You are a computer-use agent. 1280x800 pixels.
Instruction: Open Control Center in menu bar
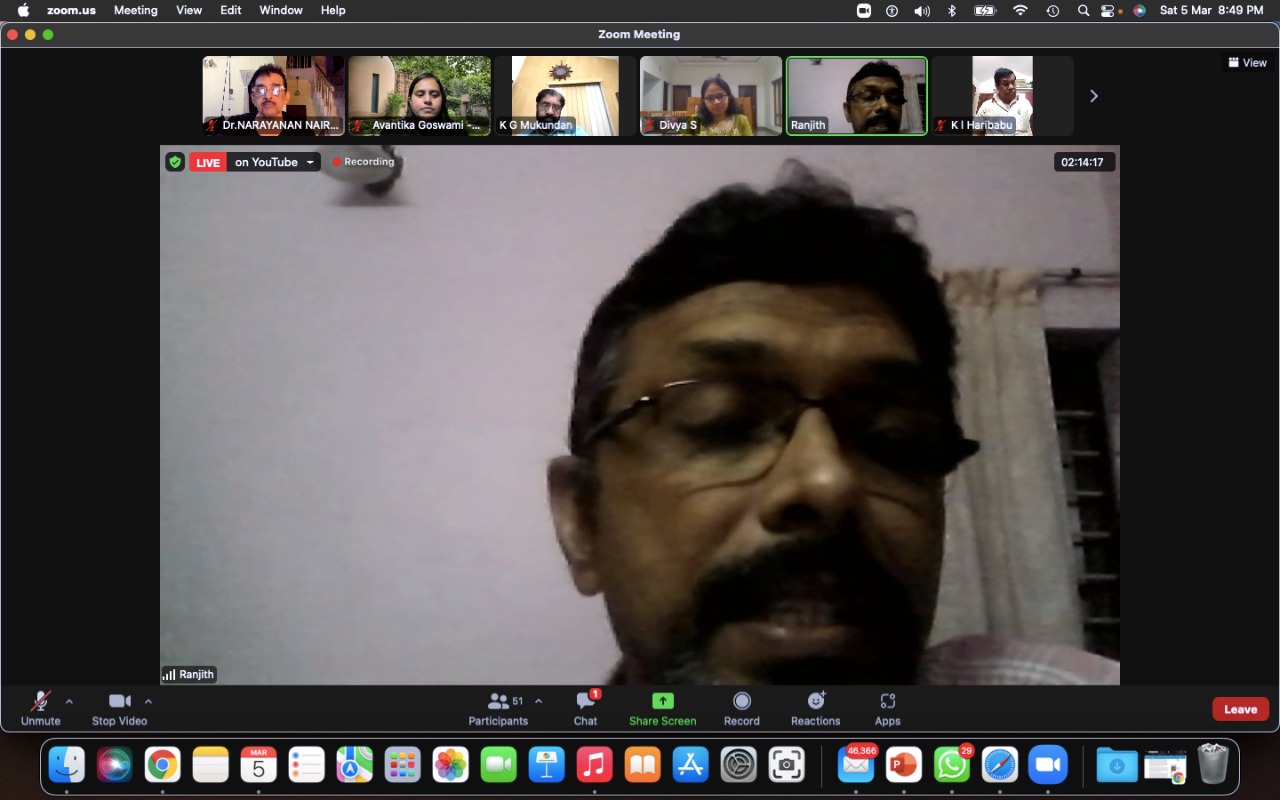point(1108,10)
